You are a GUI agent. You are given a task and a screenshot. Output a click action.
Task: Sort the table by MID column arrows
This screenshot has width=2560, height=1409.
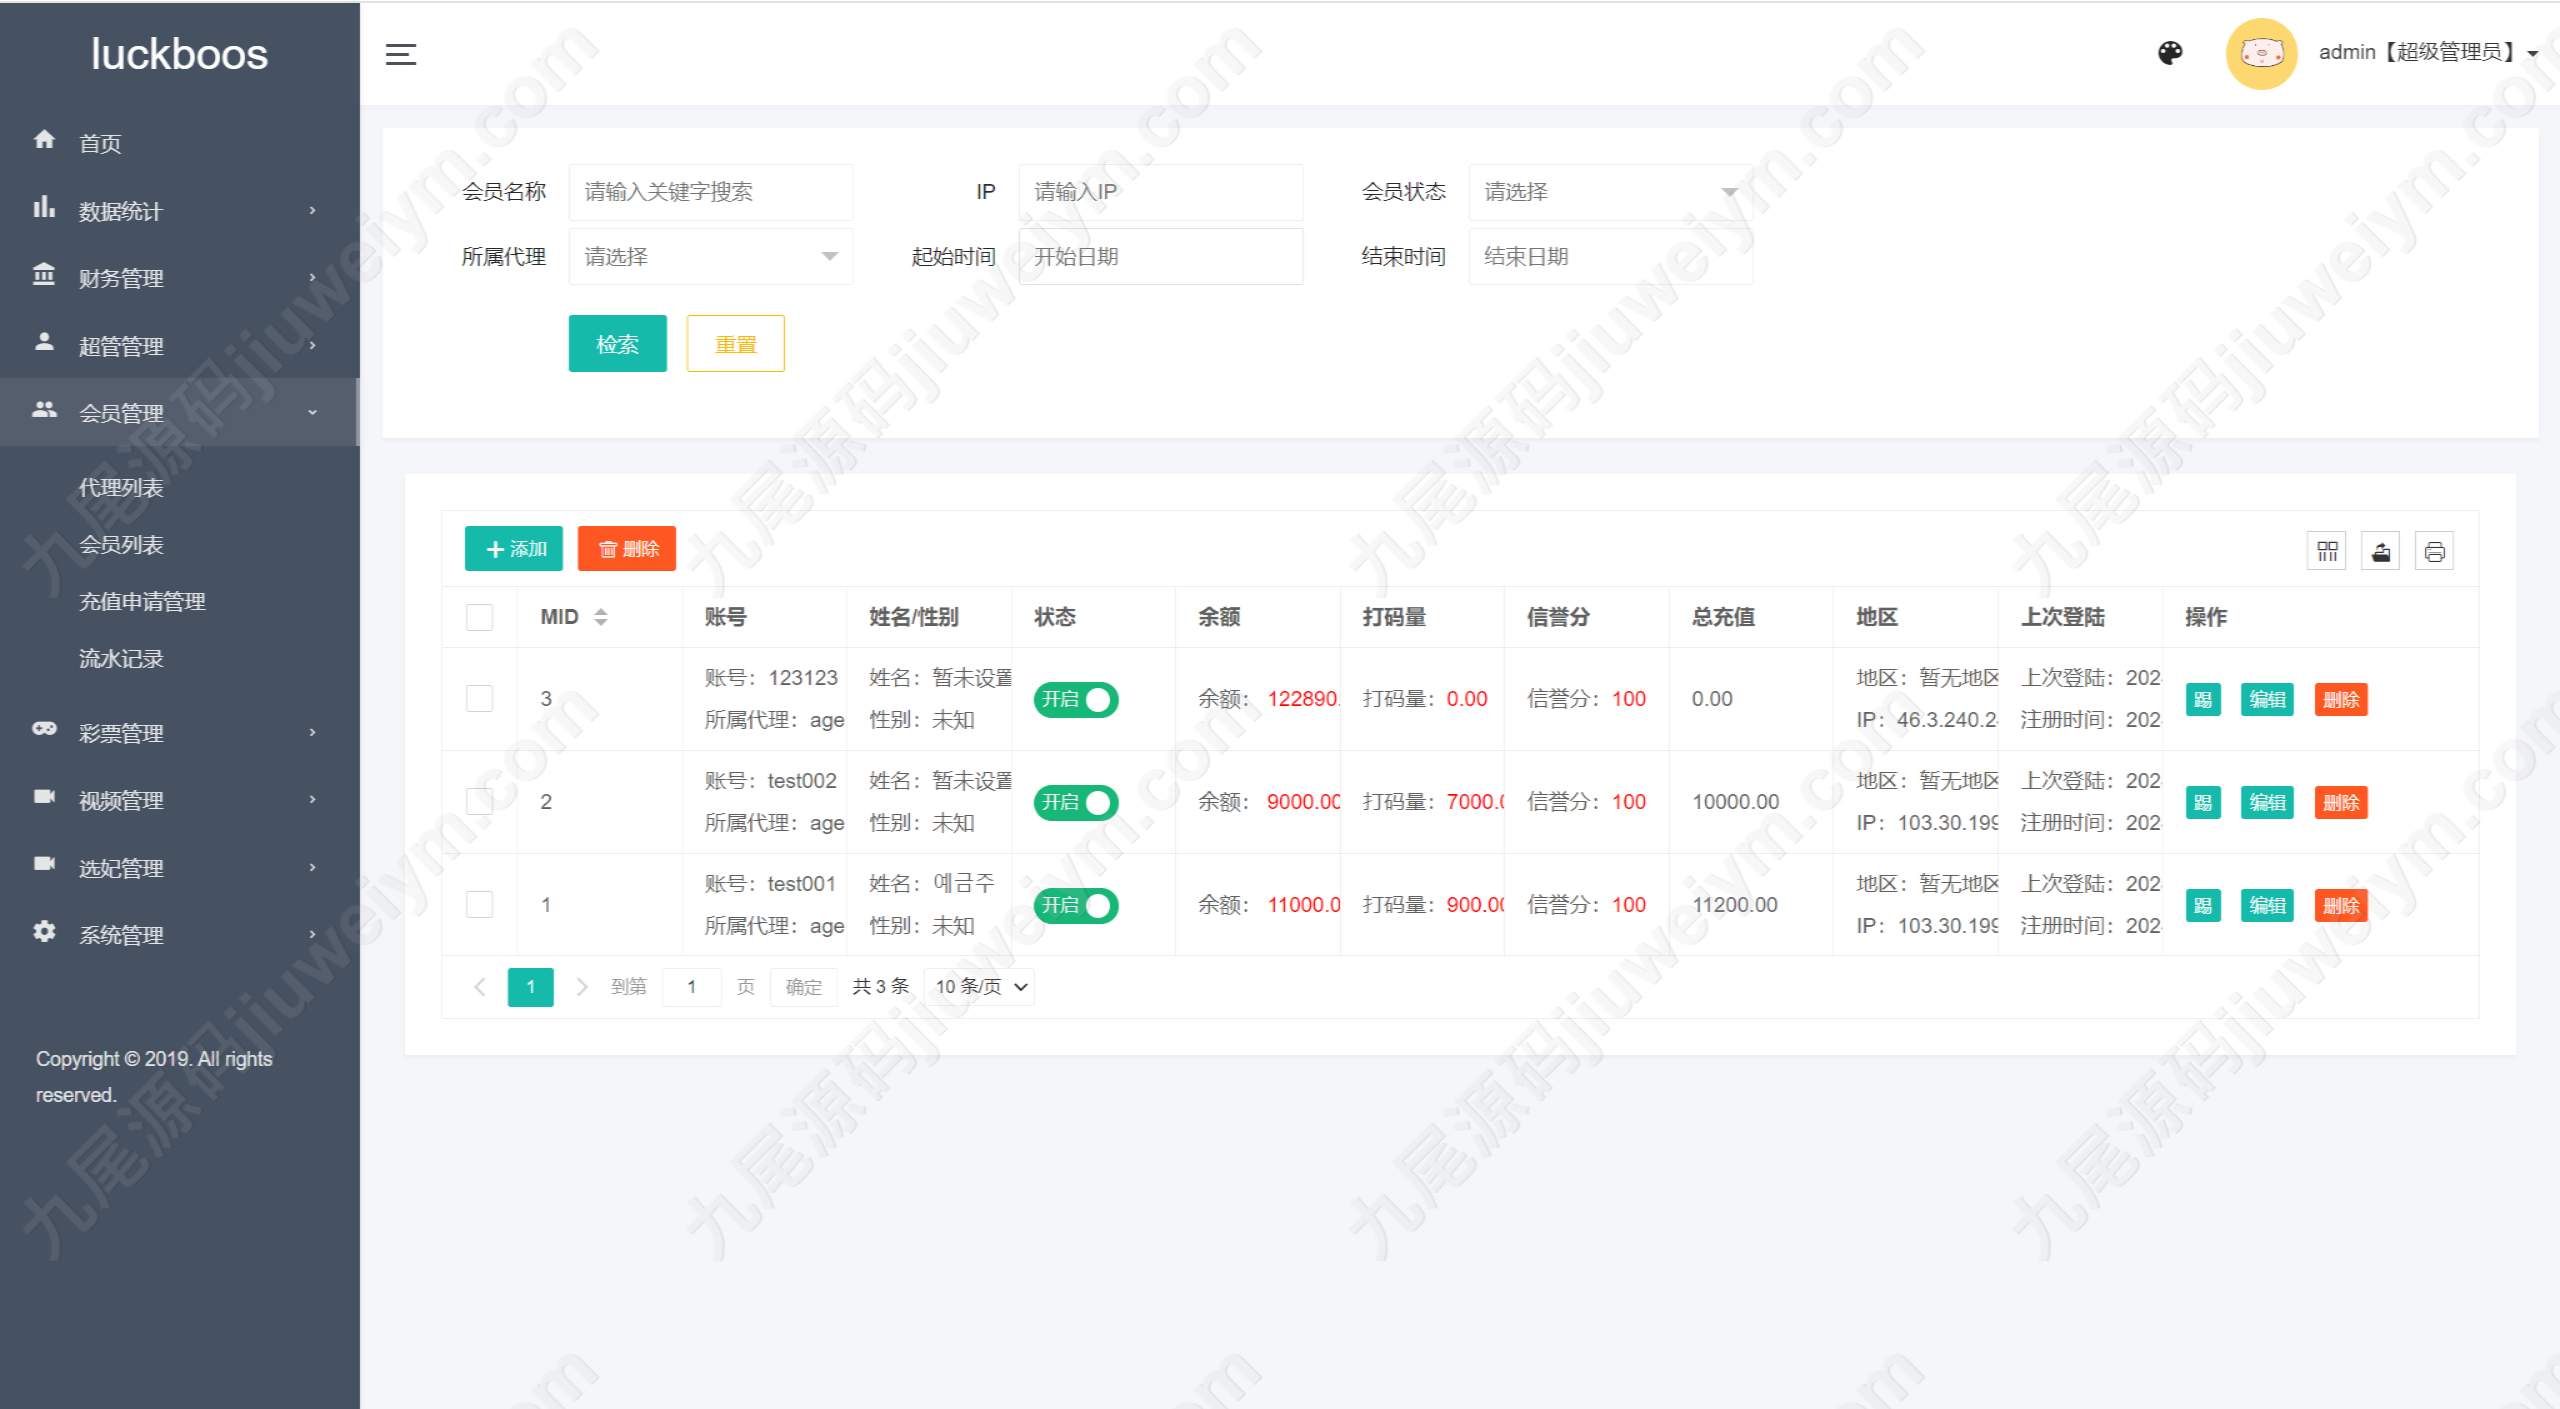coord(600,617)
